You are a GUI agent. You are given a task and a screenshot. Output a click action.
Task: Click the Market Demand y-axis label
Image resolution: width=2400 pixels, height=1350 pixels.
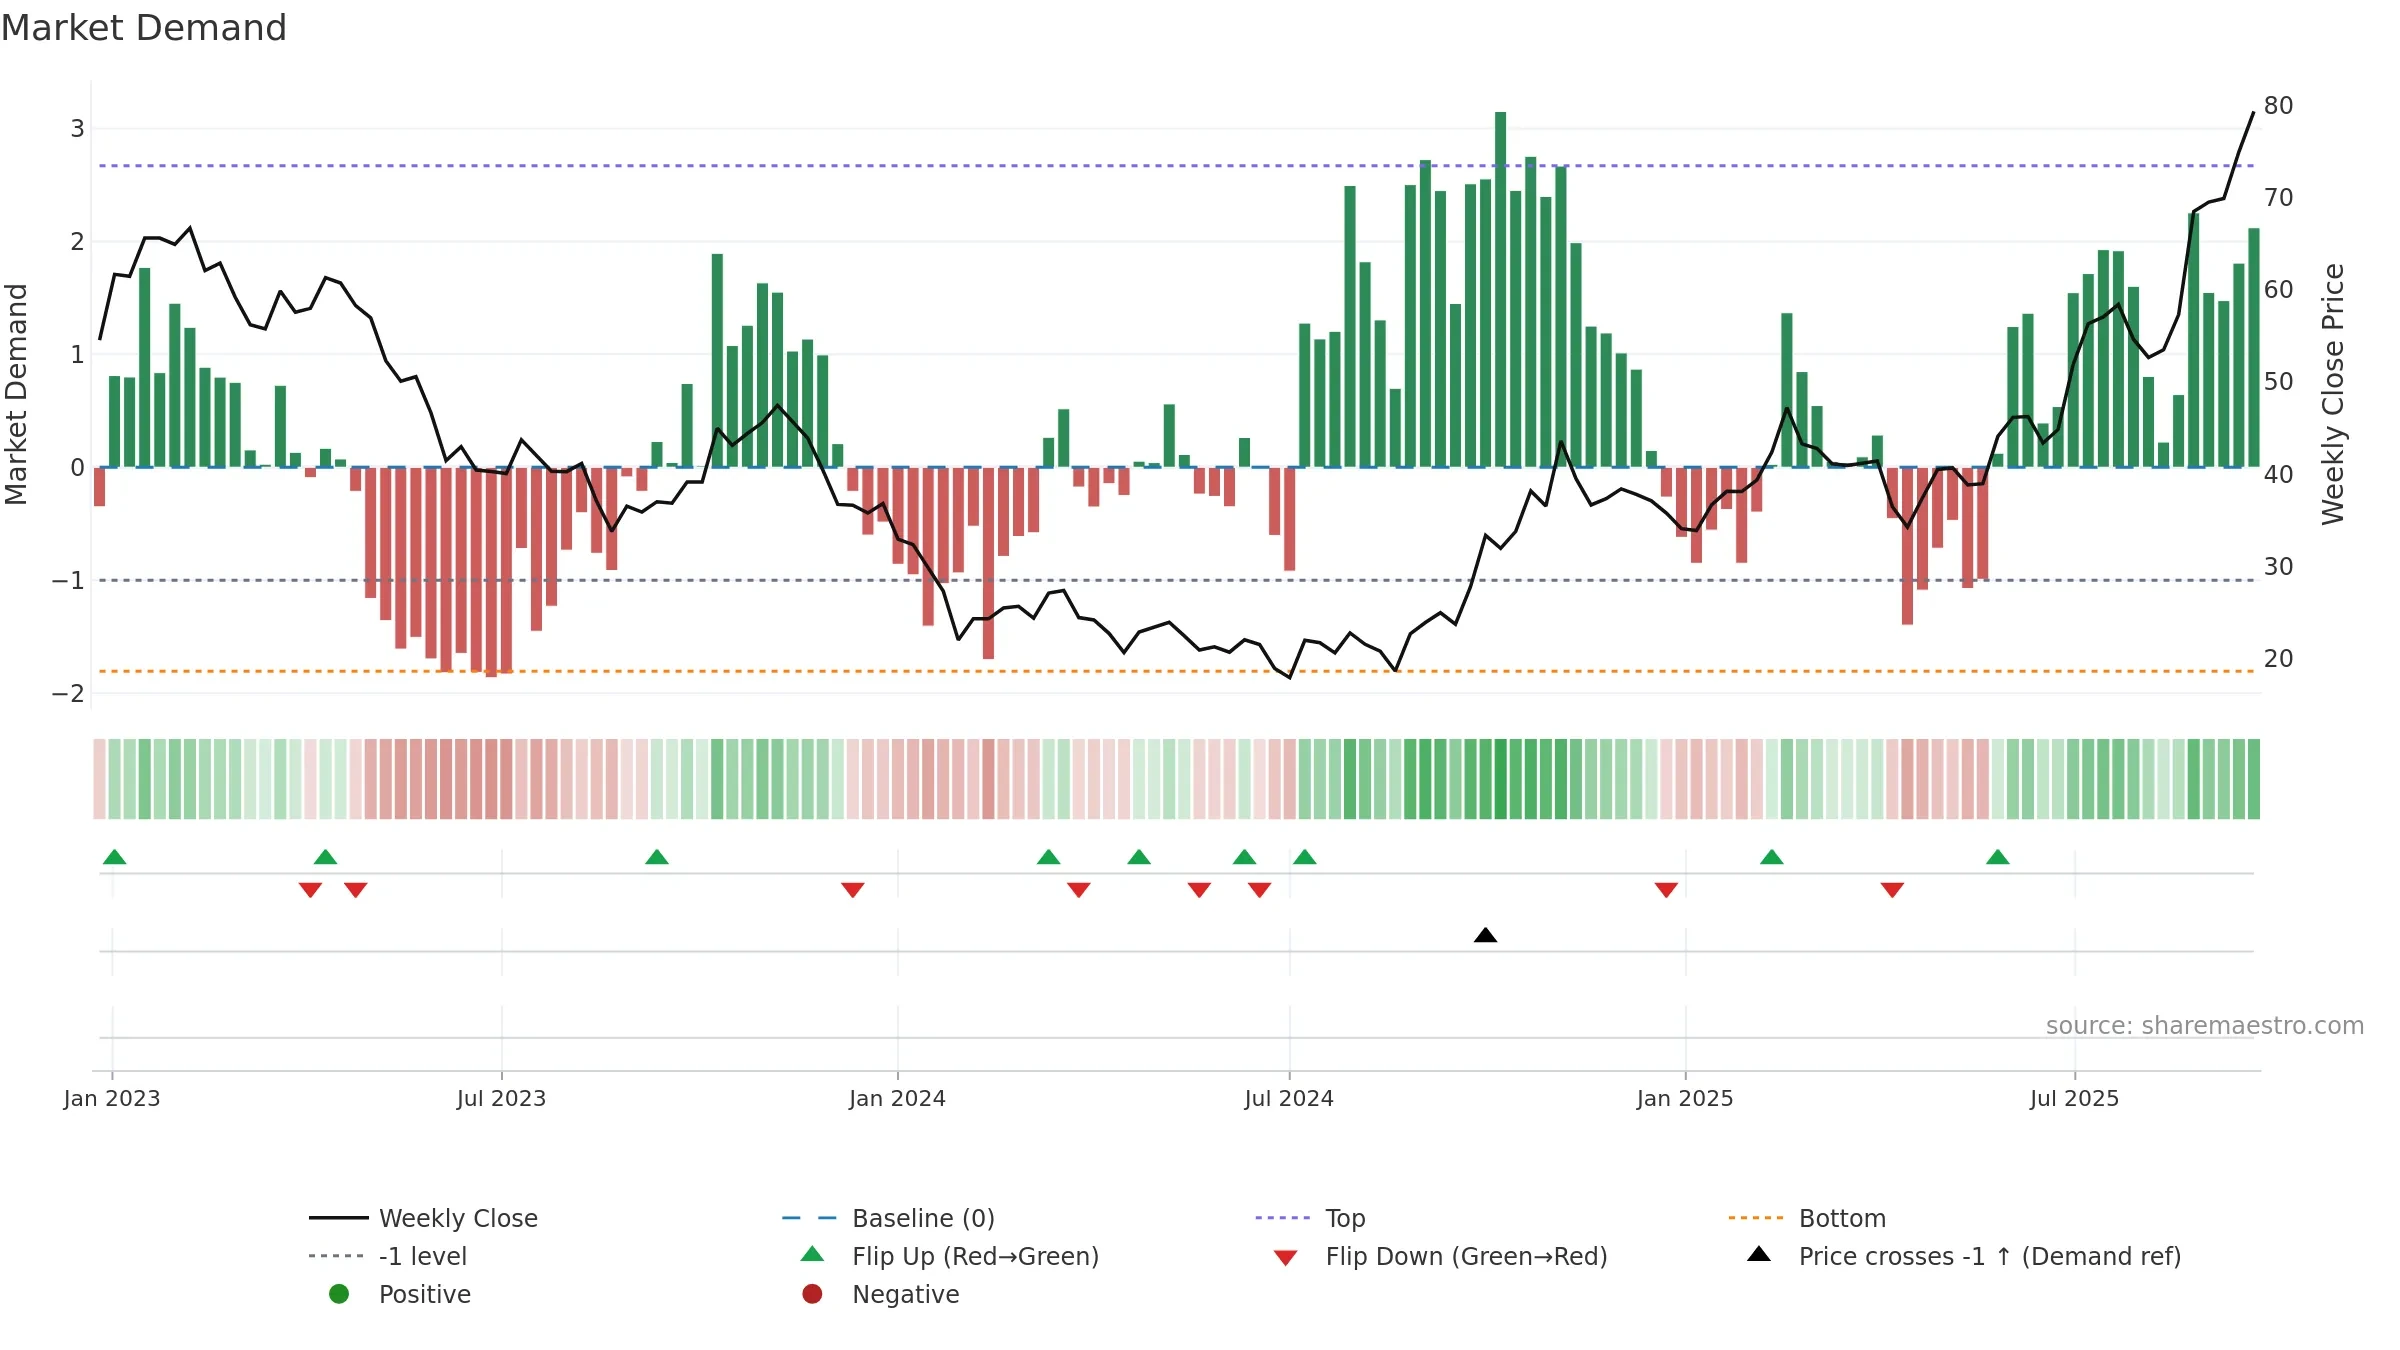tap(16, 394)
